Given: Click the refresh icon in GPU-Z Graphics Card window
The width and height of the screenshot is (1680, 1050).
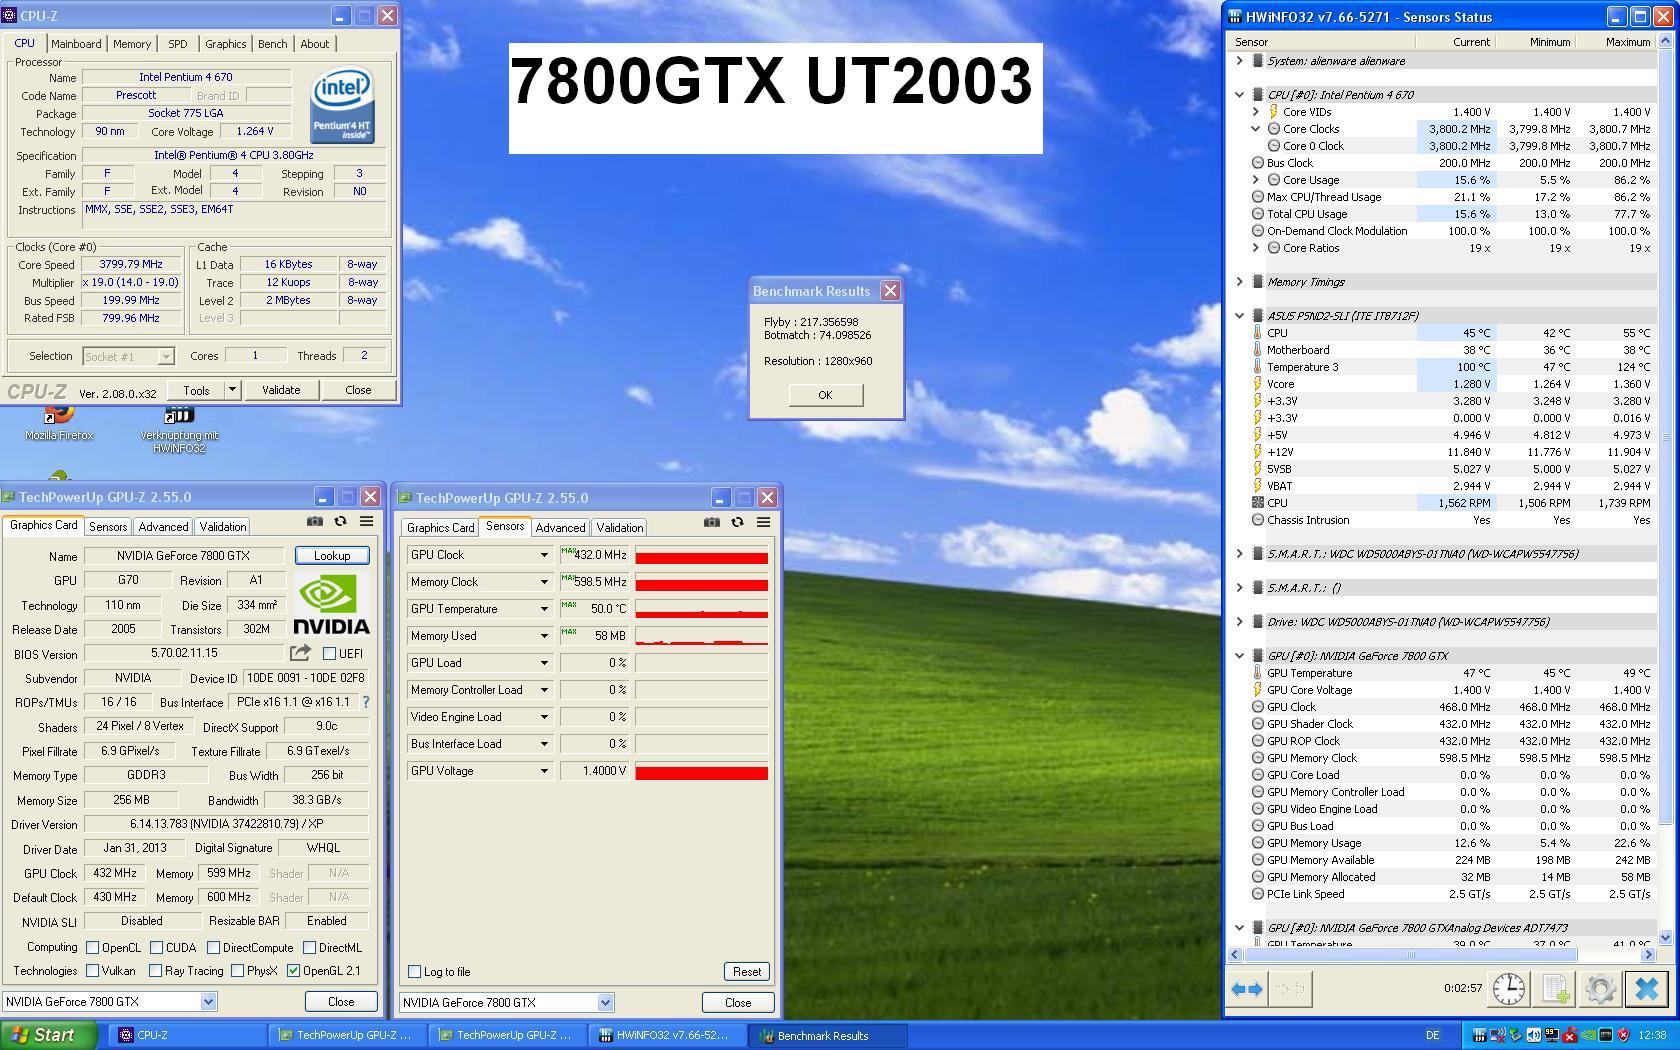Looking at the screenshot, I should pos(340,521).
